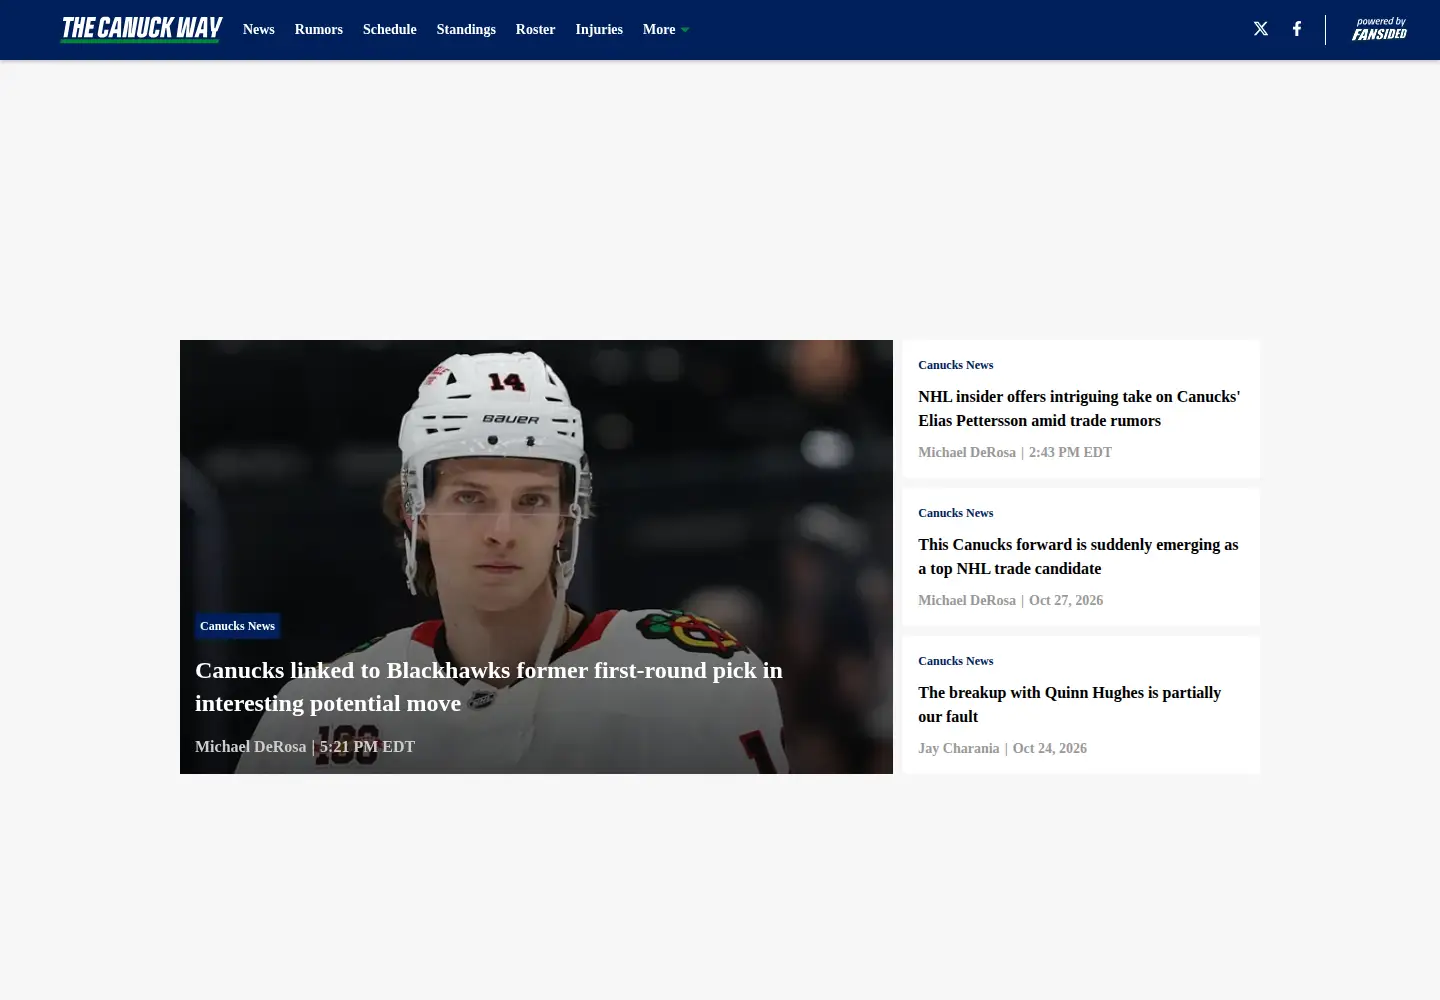Screen dimensions: 1440x1000
Task: Open the Injuries navigation link
Action: coord(599,29)
